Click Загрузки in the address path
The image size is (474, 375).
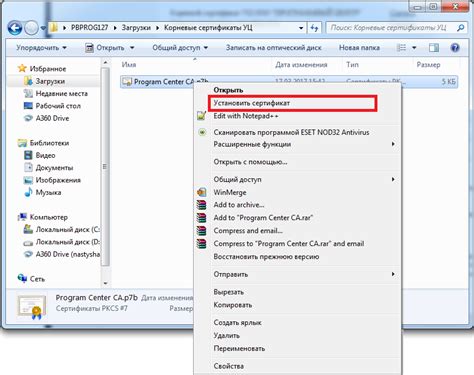(136, 28)
